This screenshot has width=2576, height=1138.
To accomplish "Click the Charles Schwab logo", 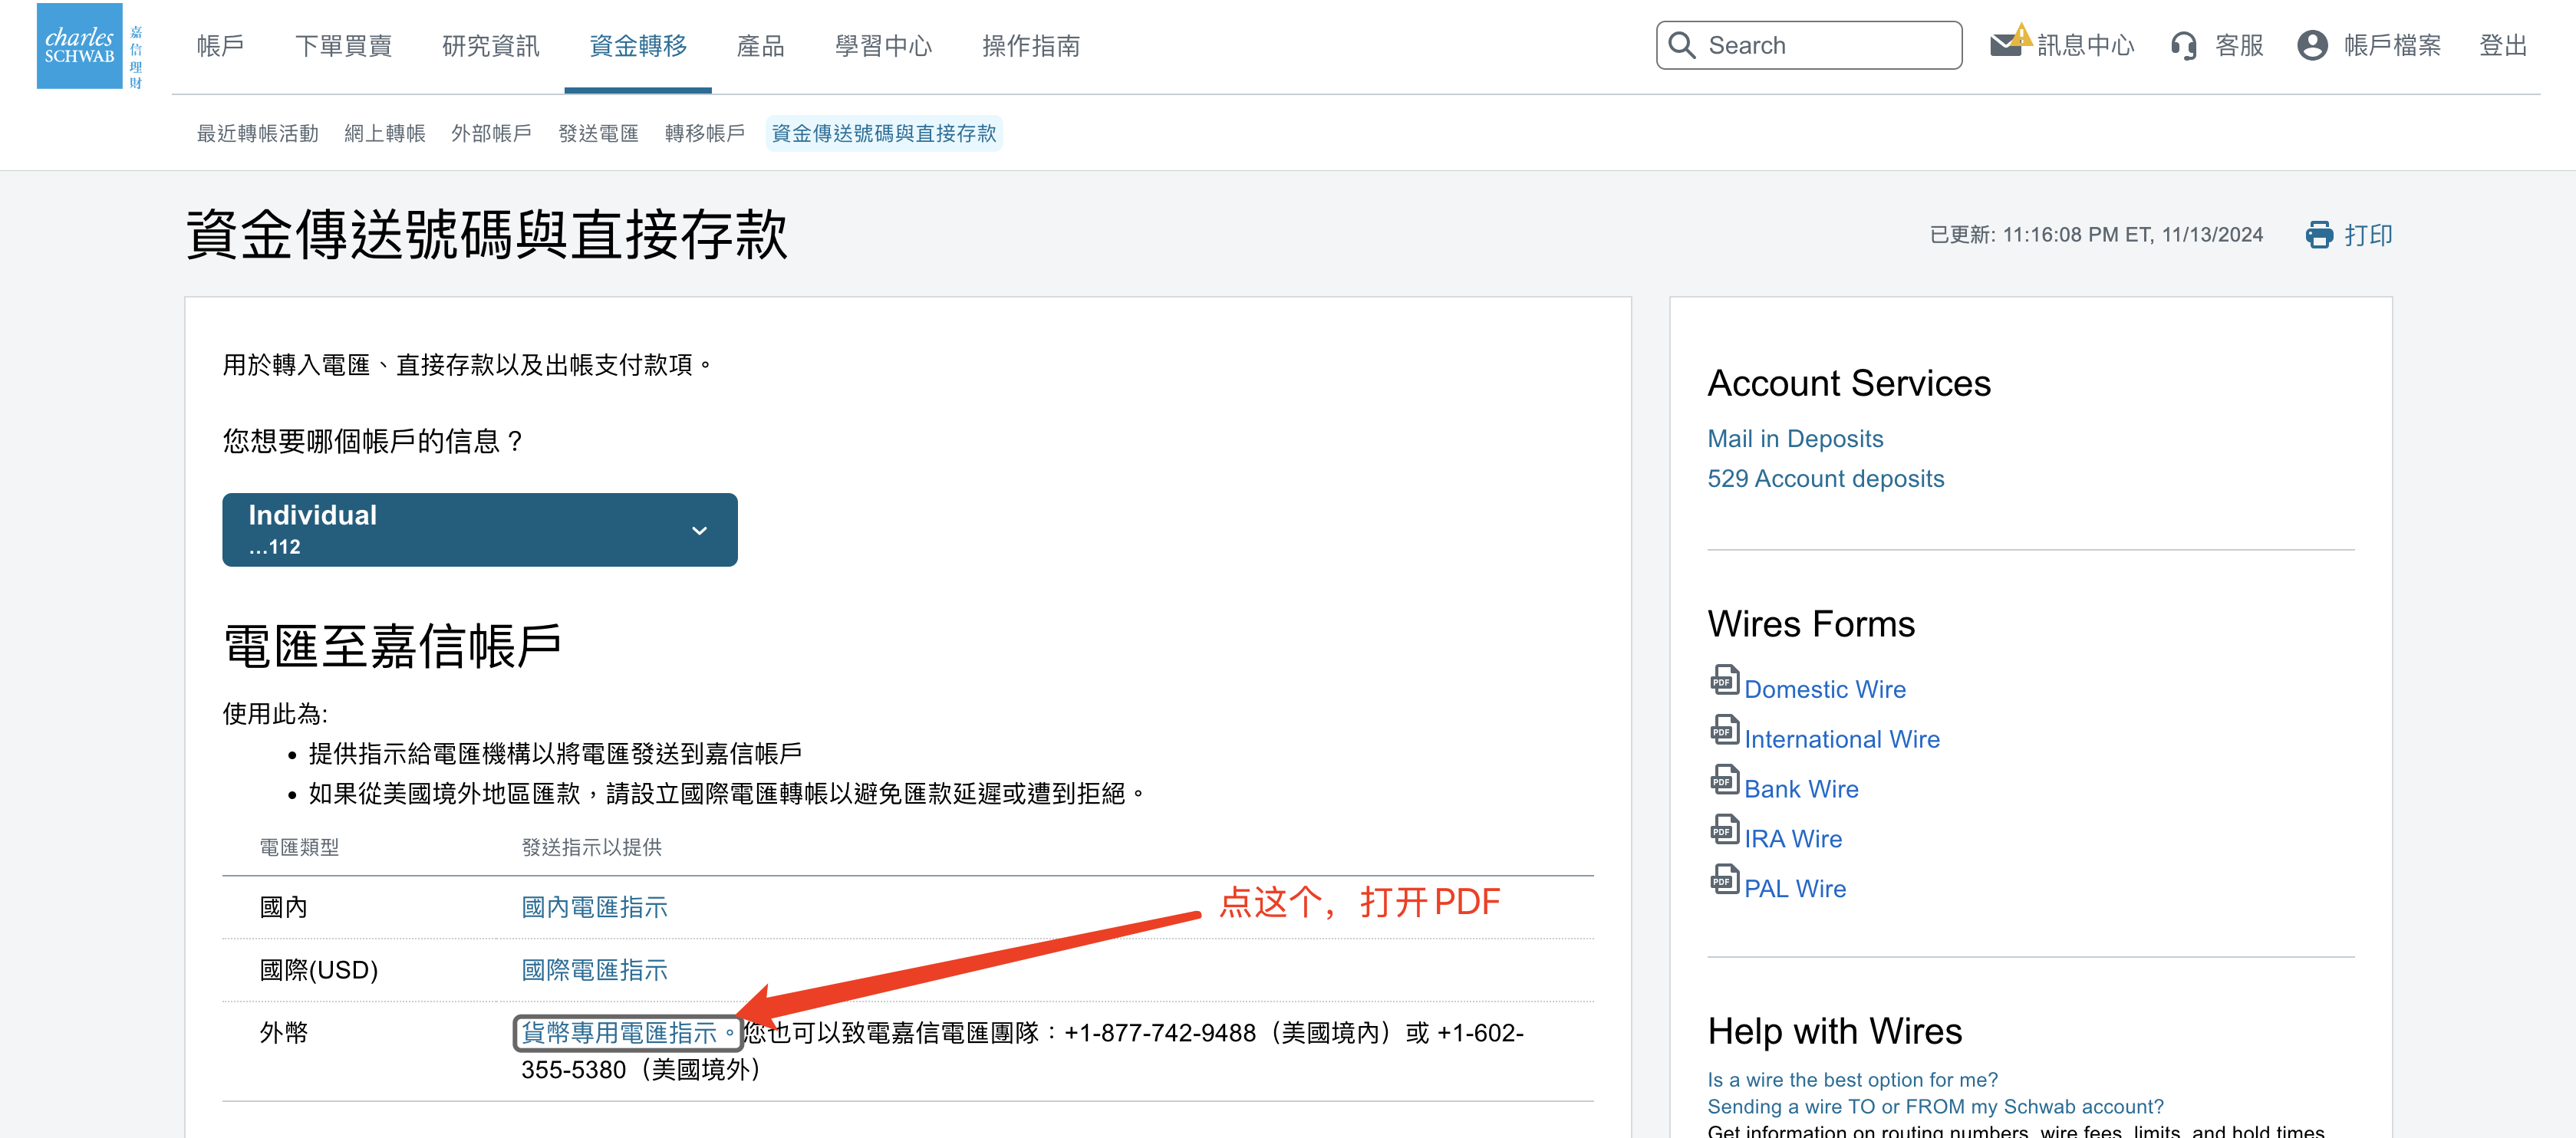I will (x=80, y=46).
